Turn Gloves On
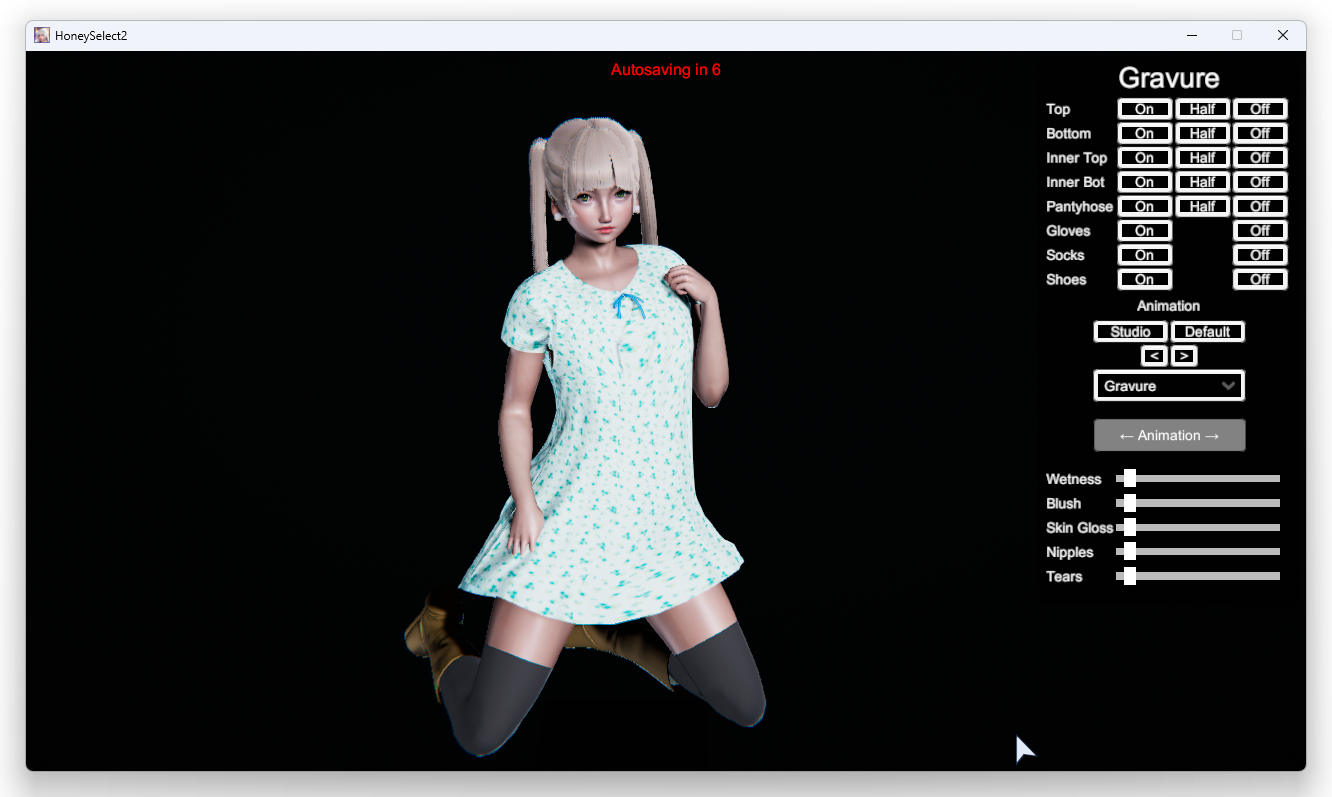 point(1144,231)
